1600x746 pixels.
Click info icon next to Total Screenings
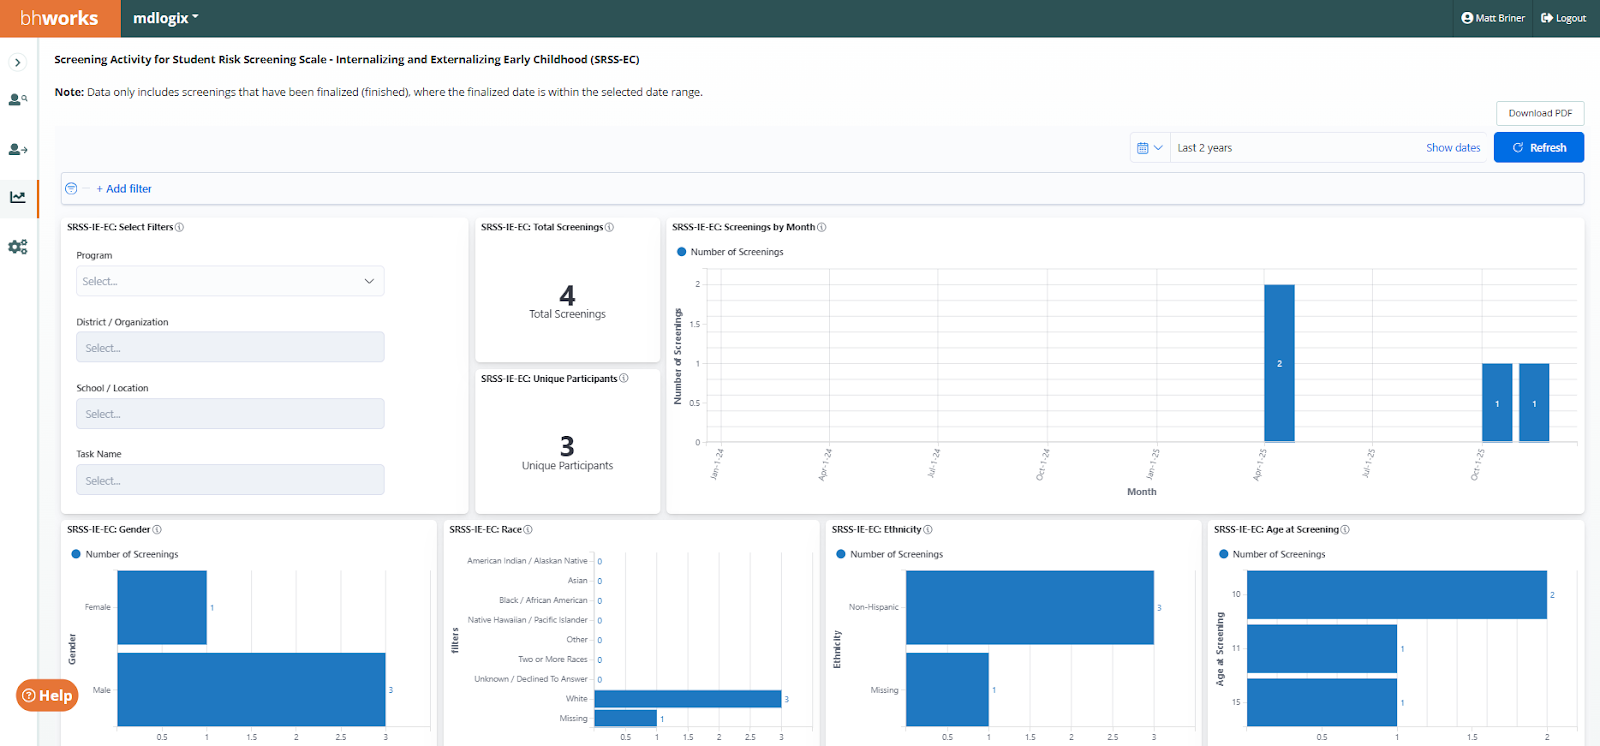pyautogui.click(x=610, y=227)
